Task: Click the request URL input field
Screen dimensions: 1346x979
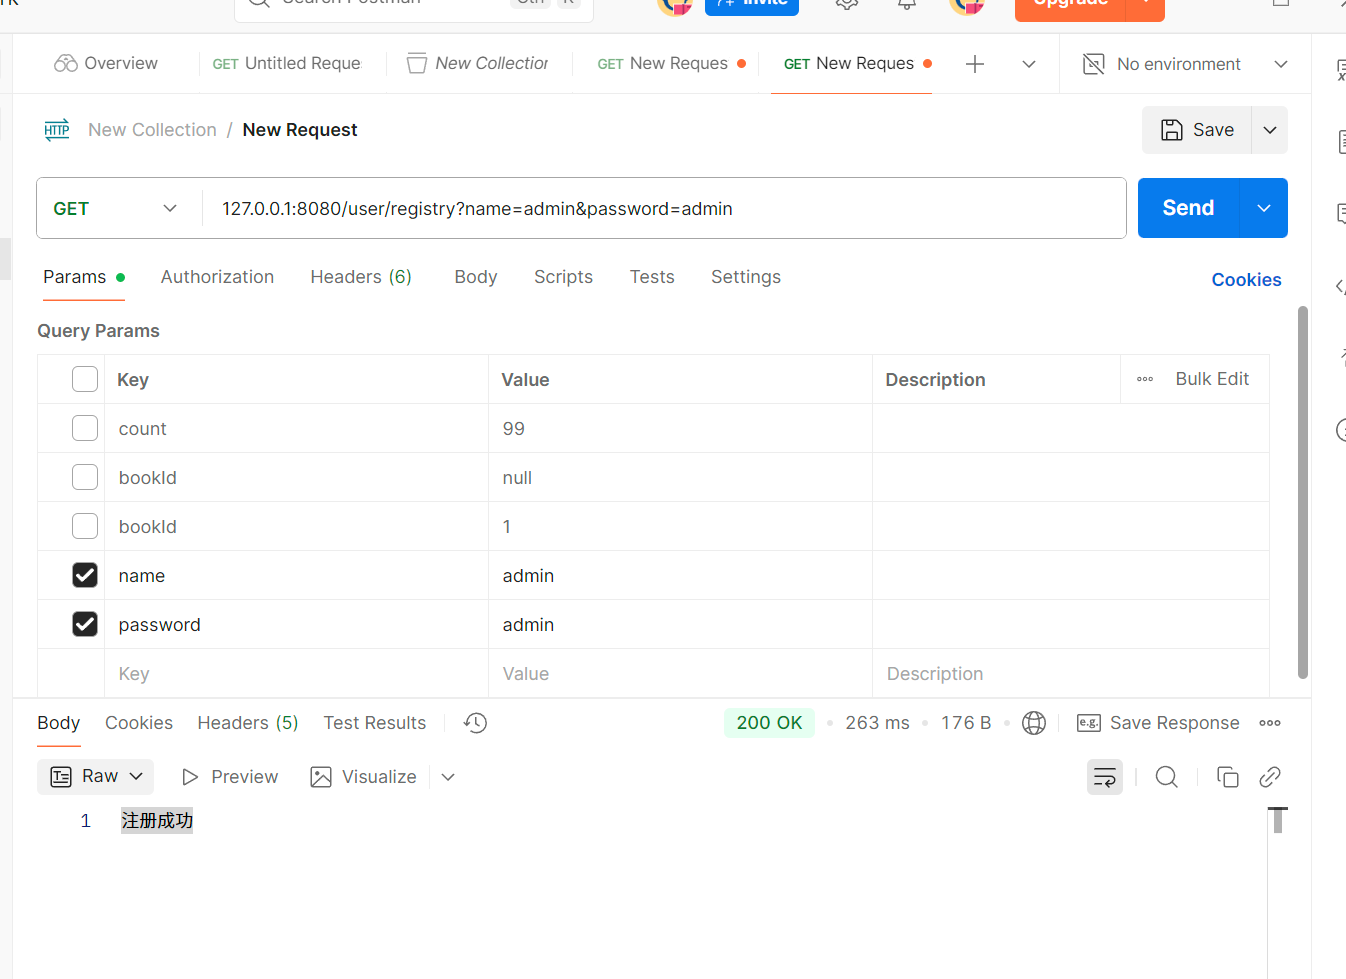Action: click(x=664, y=208)
